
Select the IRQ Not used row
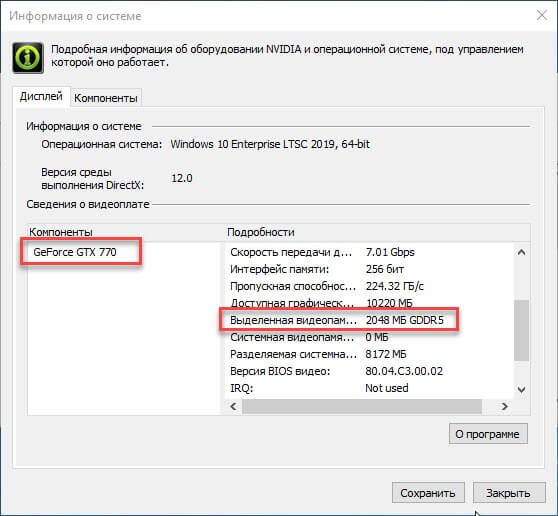(369, 388)
